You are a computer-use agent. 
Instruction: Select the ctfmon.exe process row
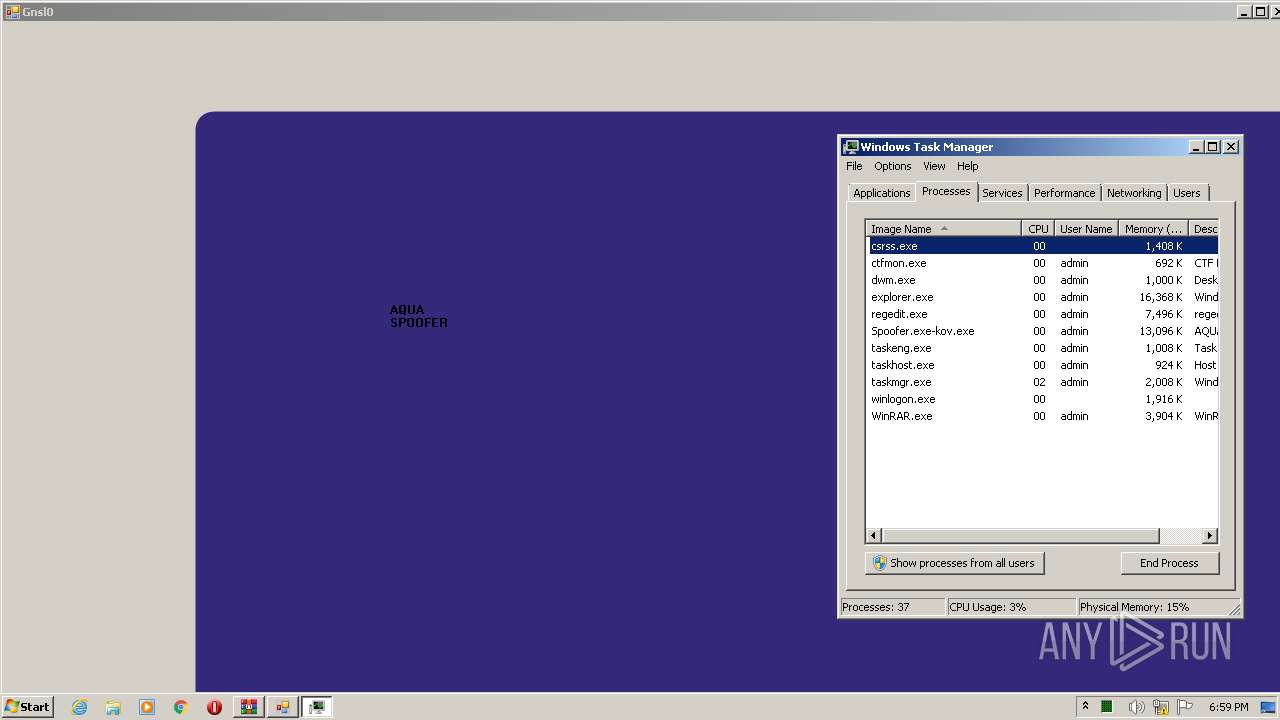pos(1042,263)
